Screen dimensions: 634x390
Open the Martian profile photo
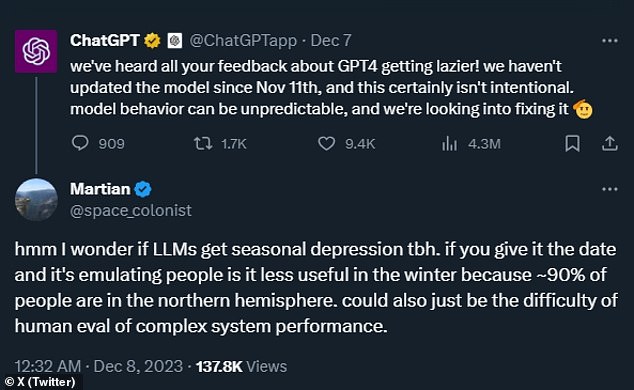36,200
